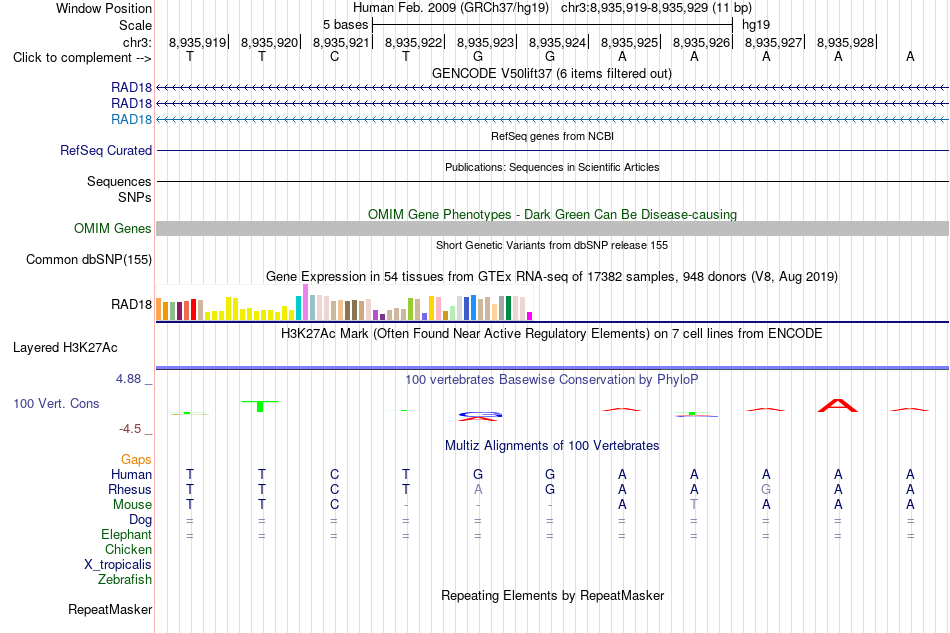Select the Elephant species row label

coord(126,534)
